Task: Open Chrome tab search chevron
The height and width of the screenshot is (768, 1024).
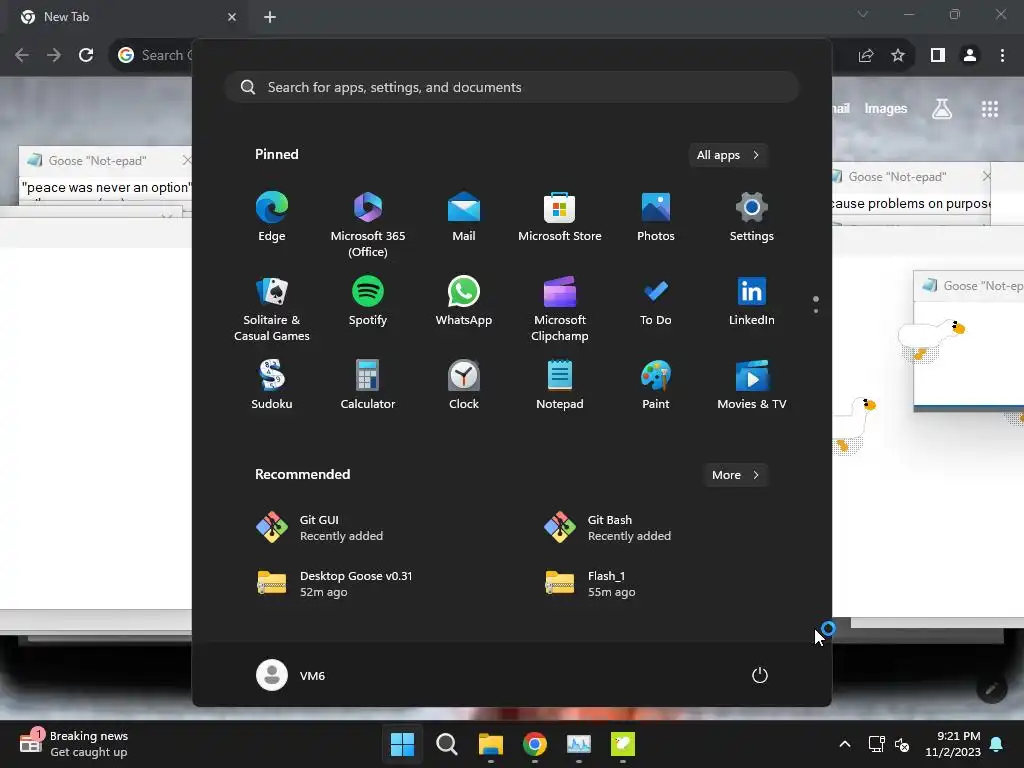Action: point(863,14)
